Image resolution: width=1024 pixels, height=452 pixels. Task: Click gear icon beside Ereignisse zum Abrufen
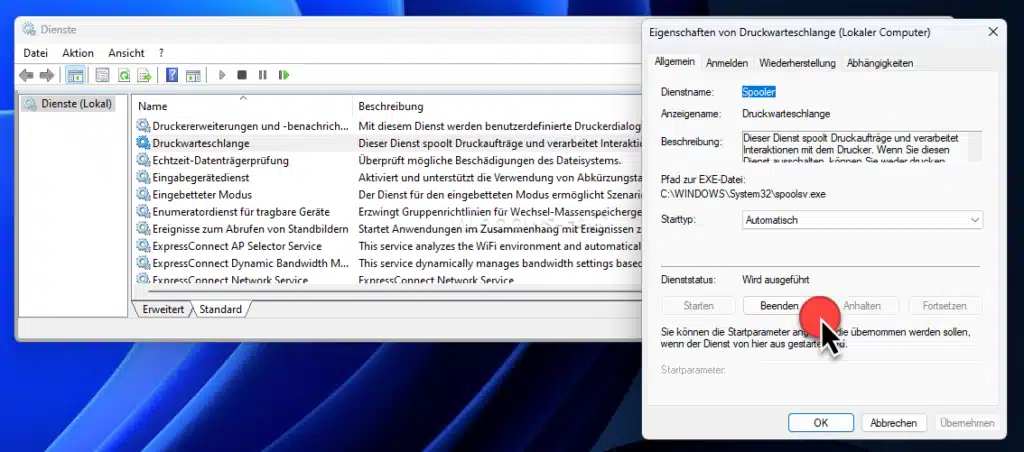point(143,229)
